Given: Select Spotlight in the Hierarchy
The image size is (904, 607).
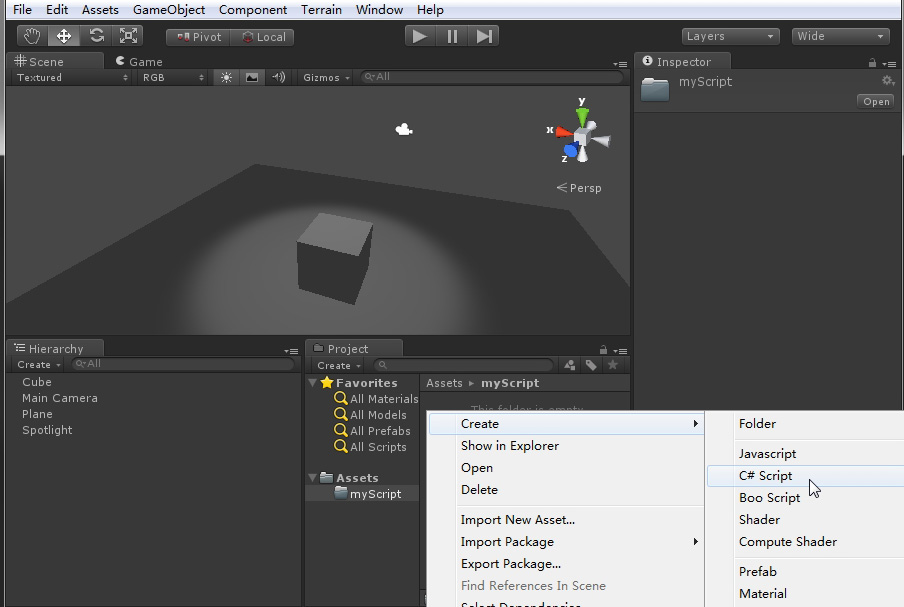Looking at the screenshot, I should [x=47, y=430].
